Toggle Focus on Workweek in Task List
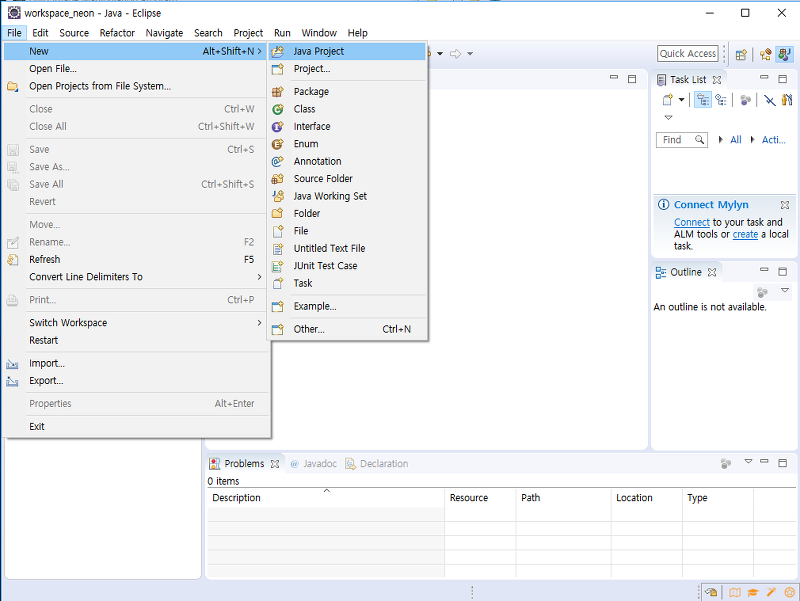 [745, 100]
